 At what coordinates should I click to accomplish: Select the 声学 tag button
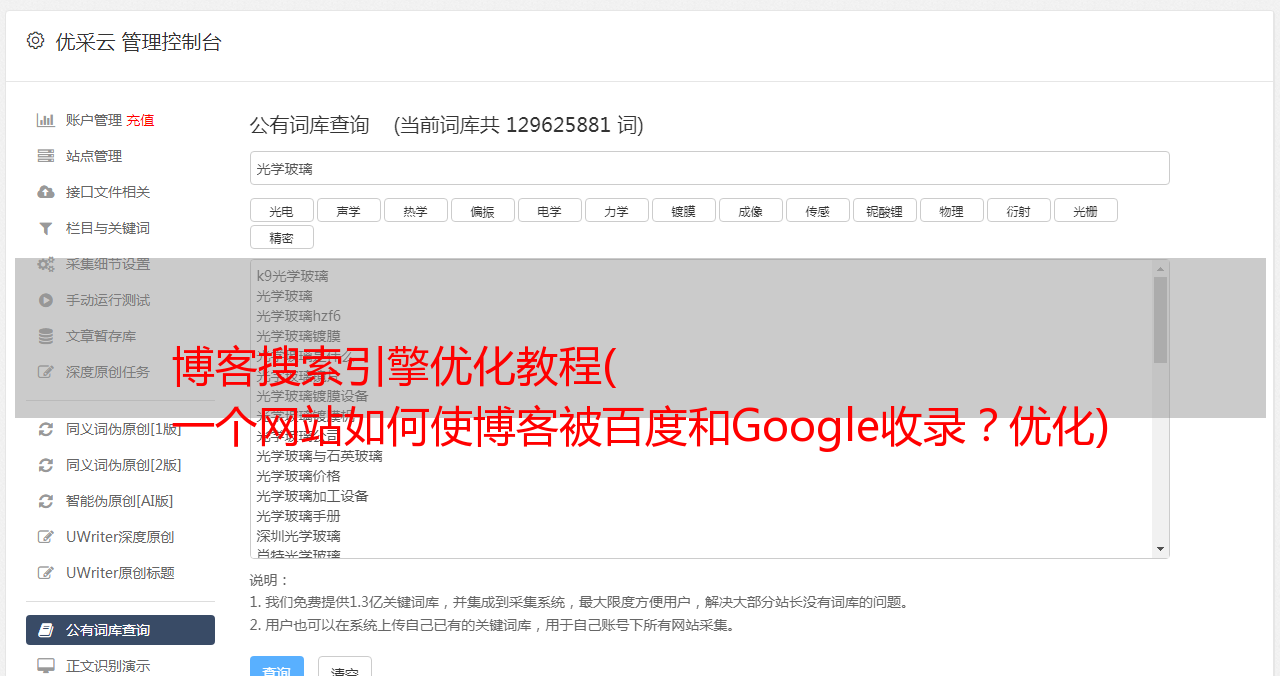tap(349, 210)
